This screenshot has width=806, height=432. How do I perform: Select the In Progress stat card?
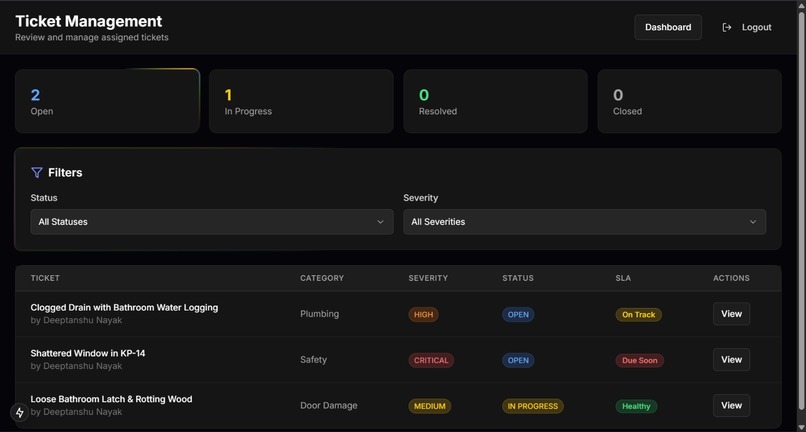(x=301, y=101)
